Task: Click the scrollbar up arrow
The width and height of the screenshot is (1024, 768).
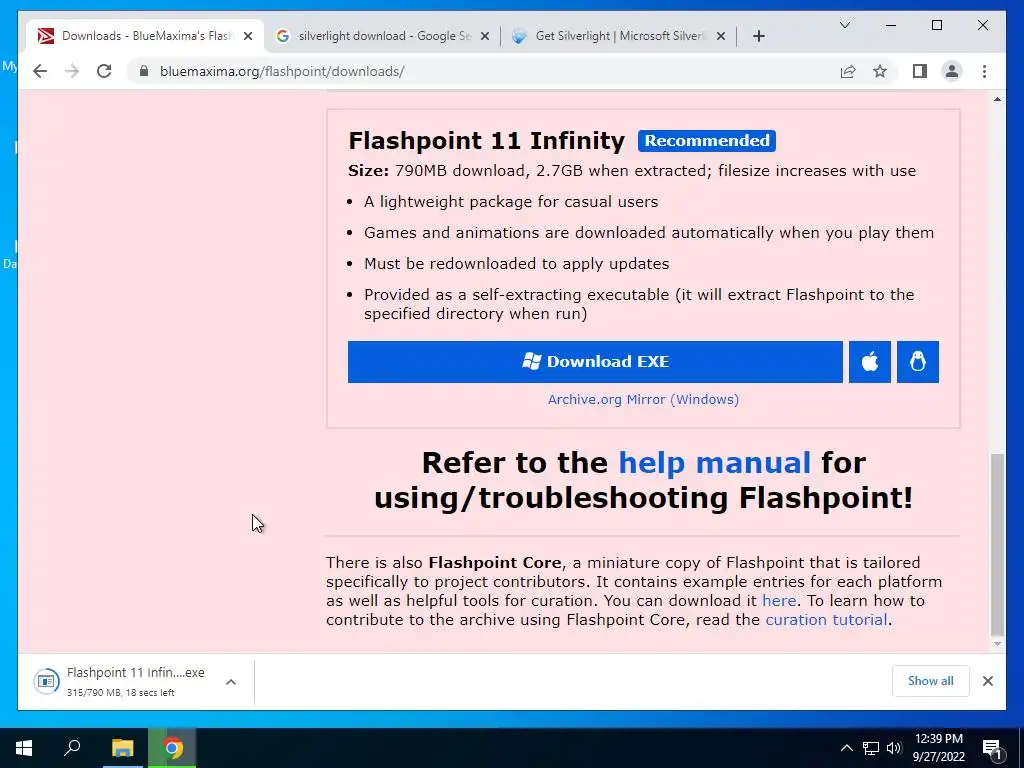Action: (x=997, y=99)
